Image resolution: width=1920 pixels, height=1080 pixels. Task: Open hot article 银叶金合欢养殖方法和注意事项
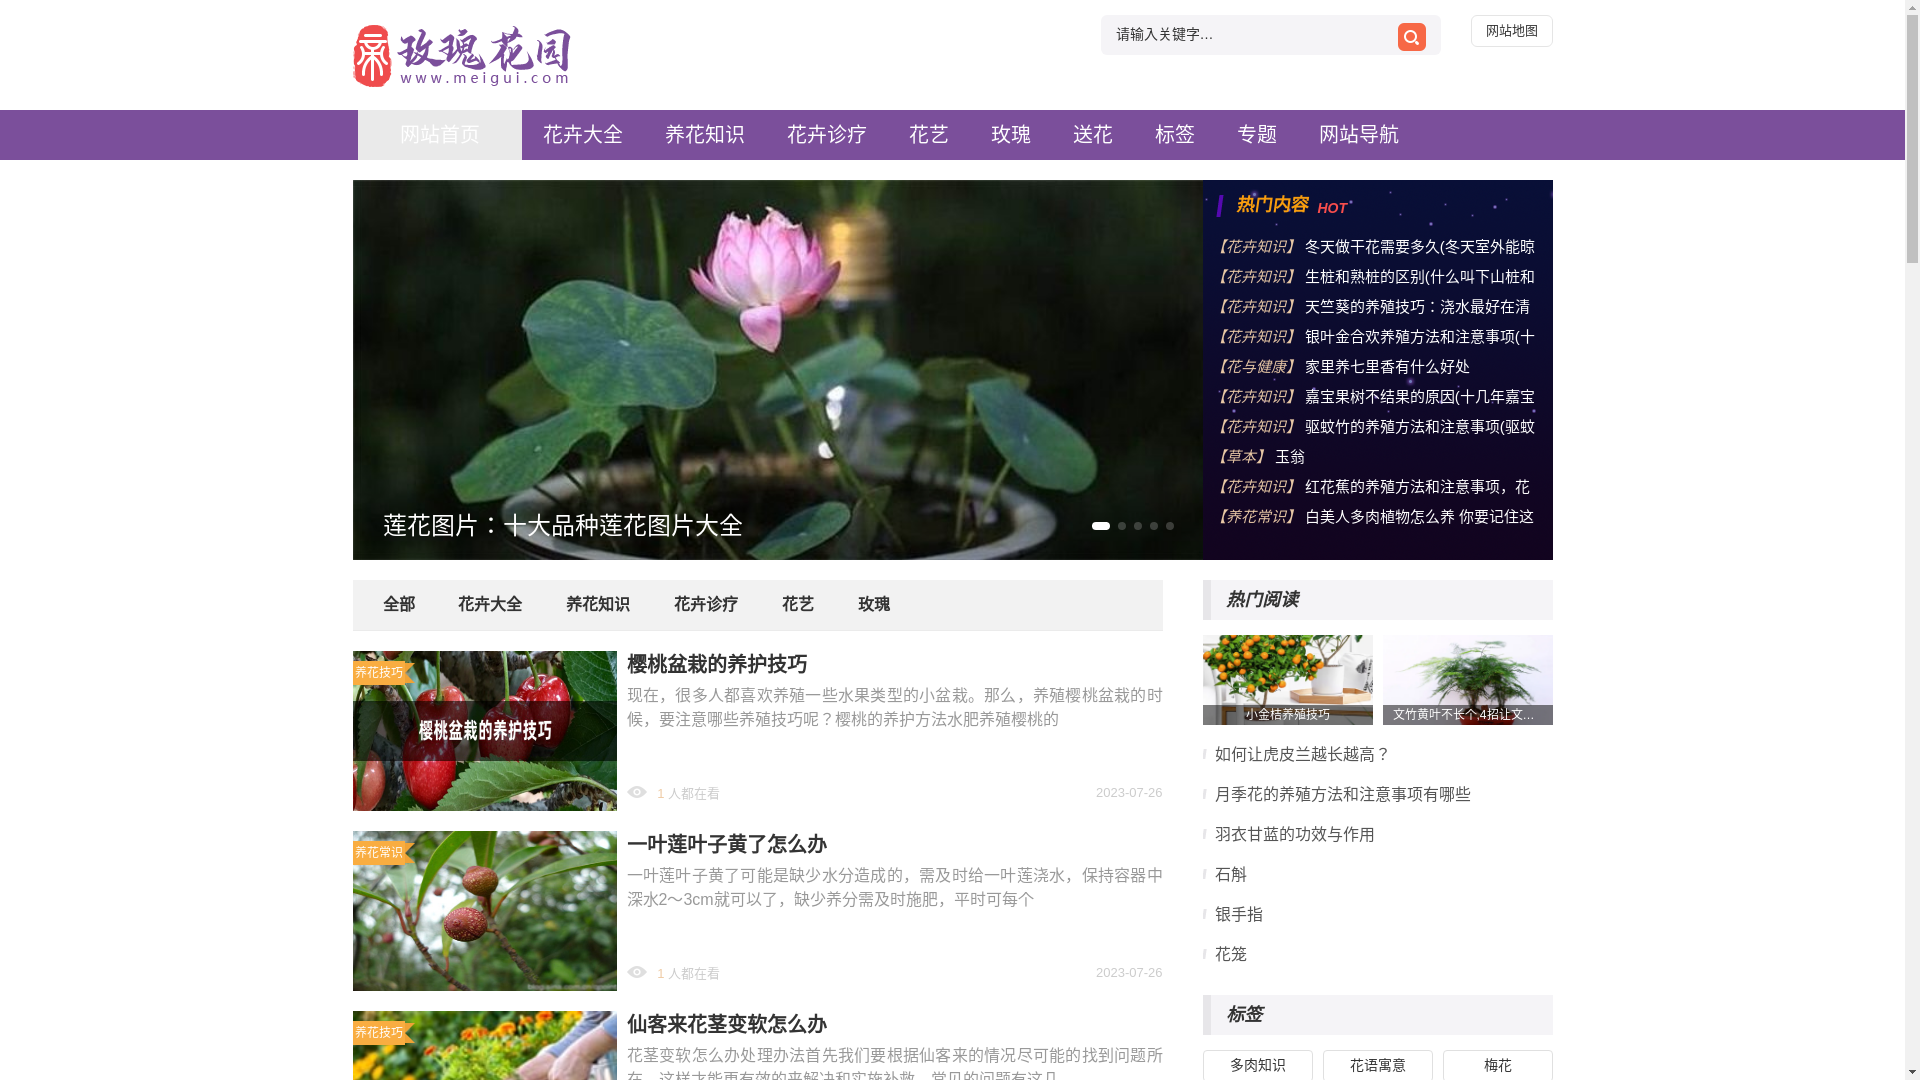1419,337
